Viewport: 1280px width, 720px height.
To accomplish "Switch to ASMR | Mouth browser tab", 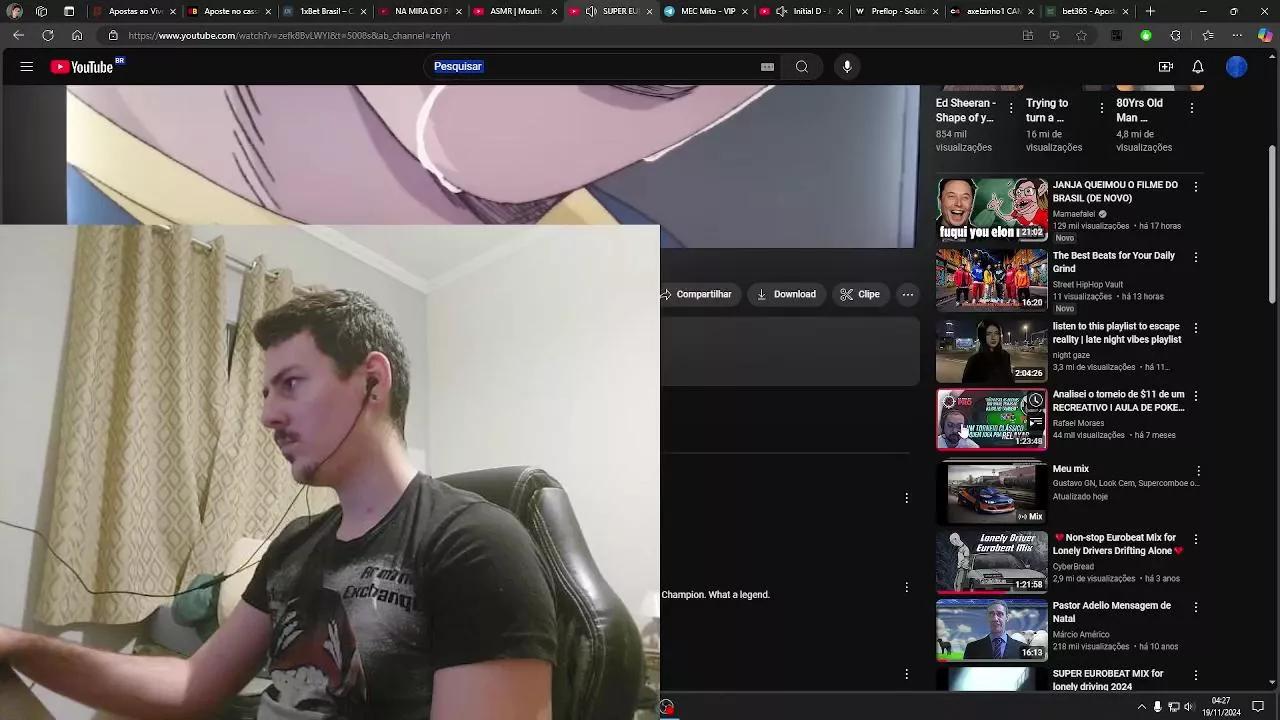I will [x=514, y=11].
